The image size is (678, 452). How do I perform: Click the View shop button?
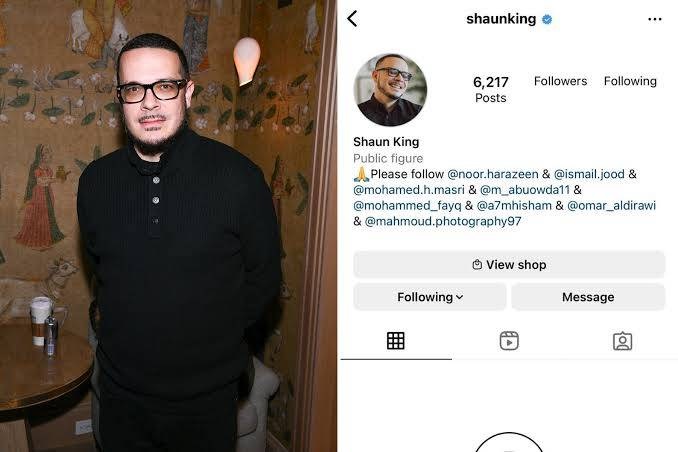pos(509,264)
